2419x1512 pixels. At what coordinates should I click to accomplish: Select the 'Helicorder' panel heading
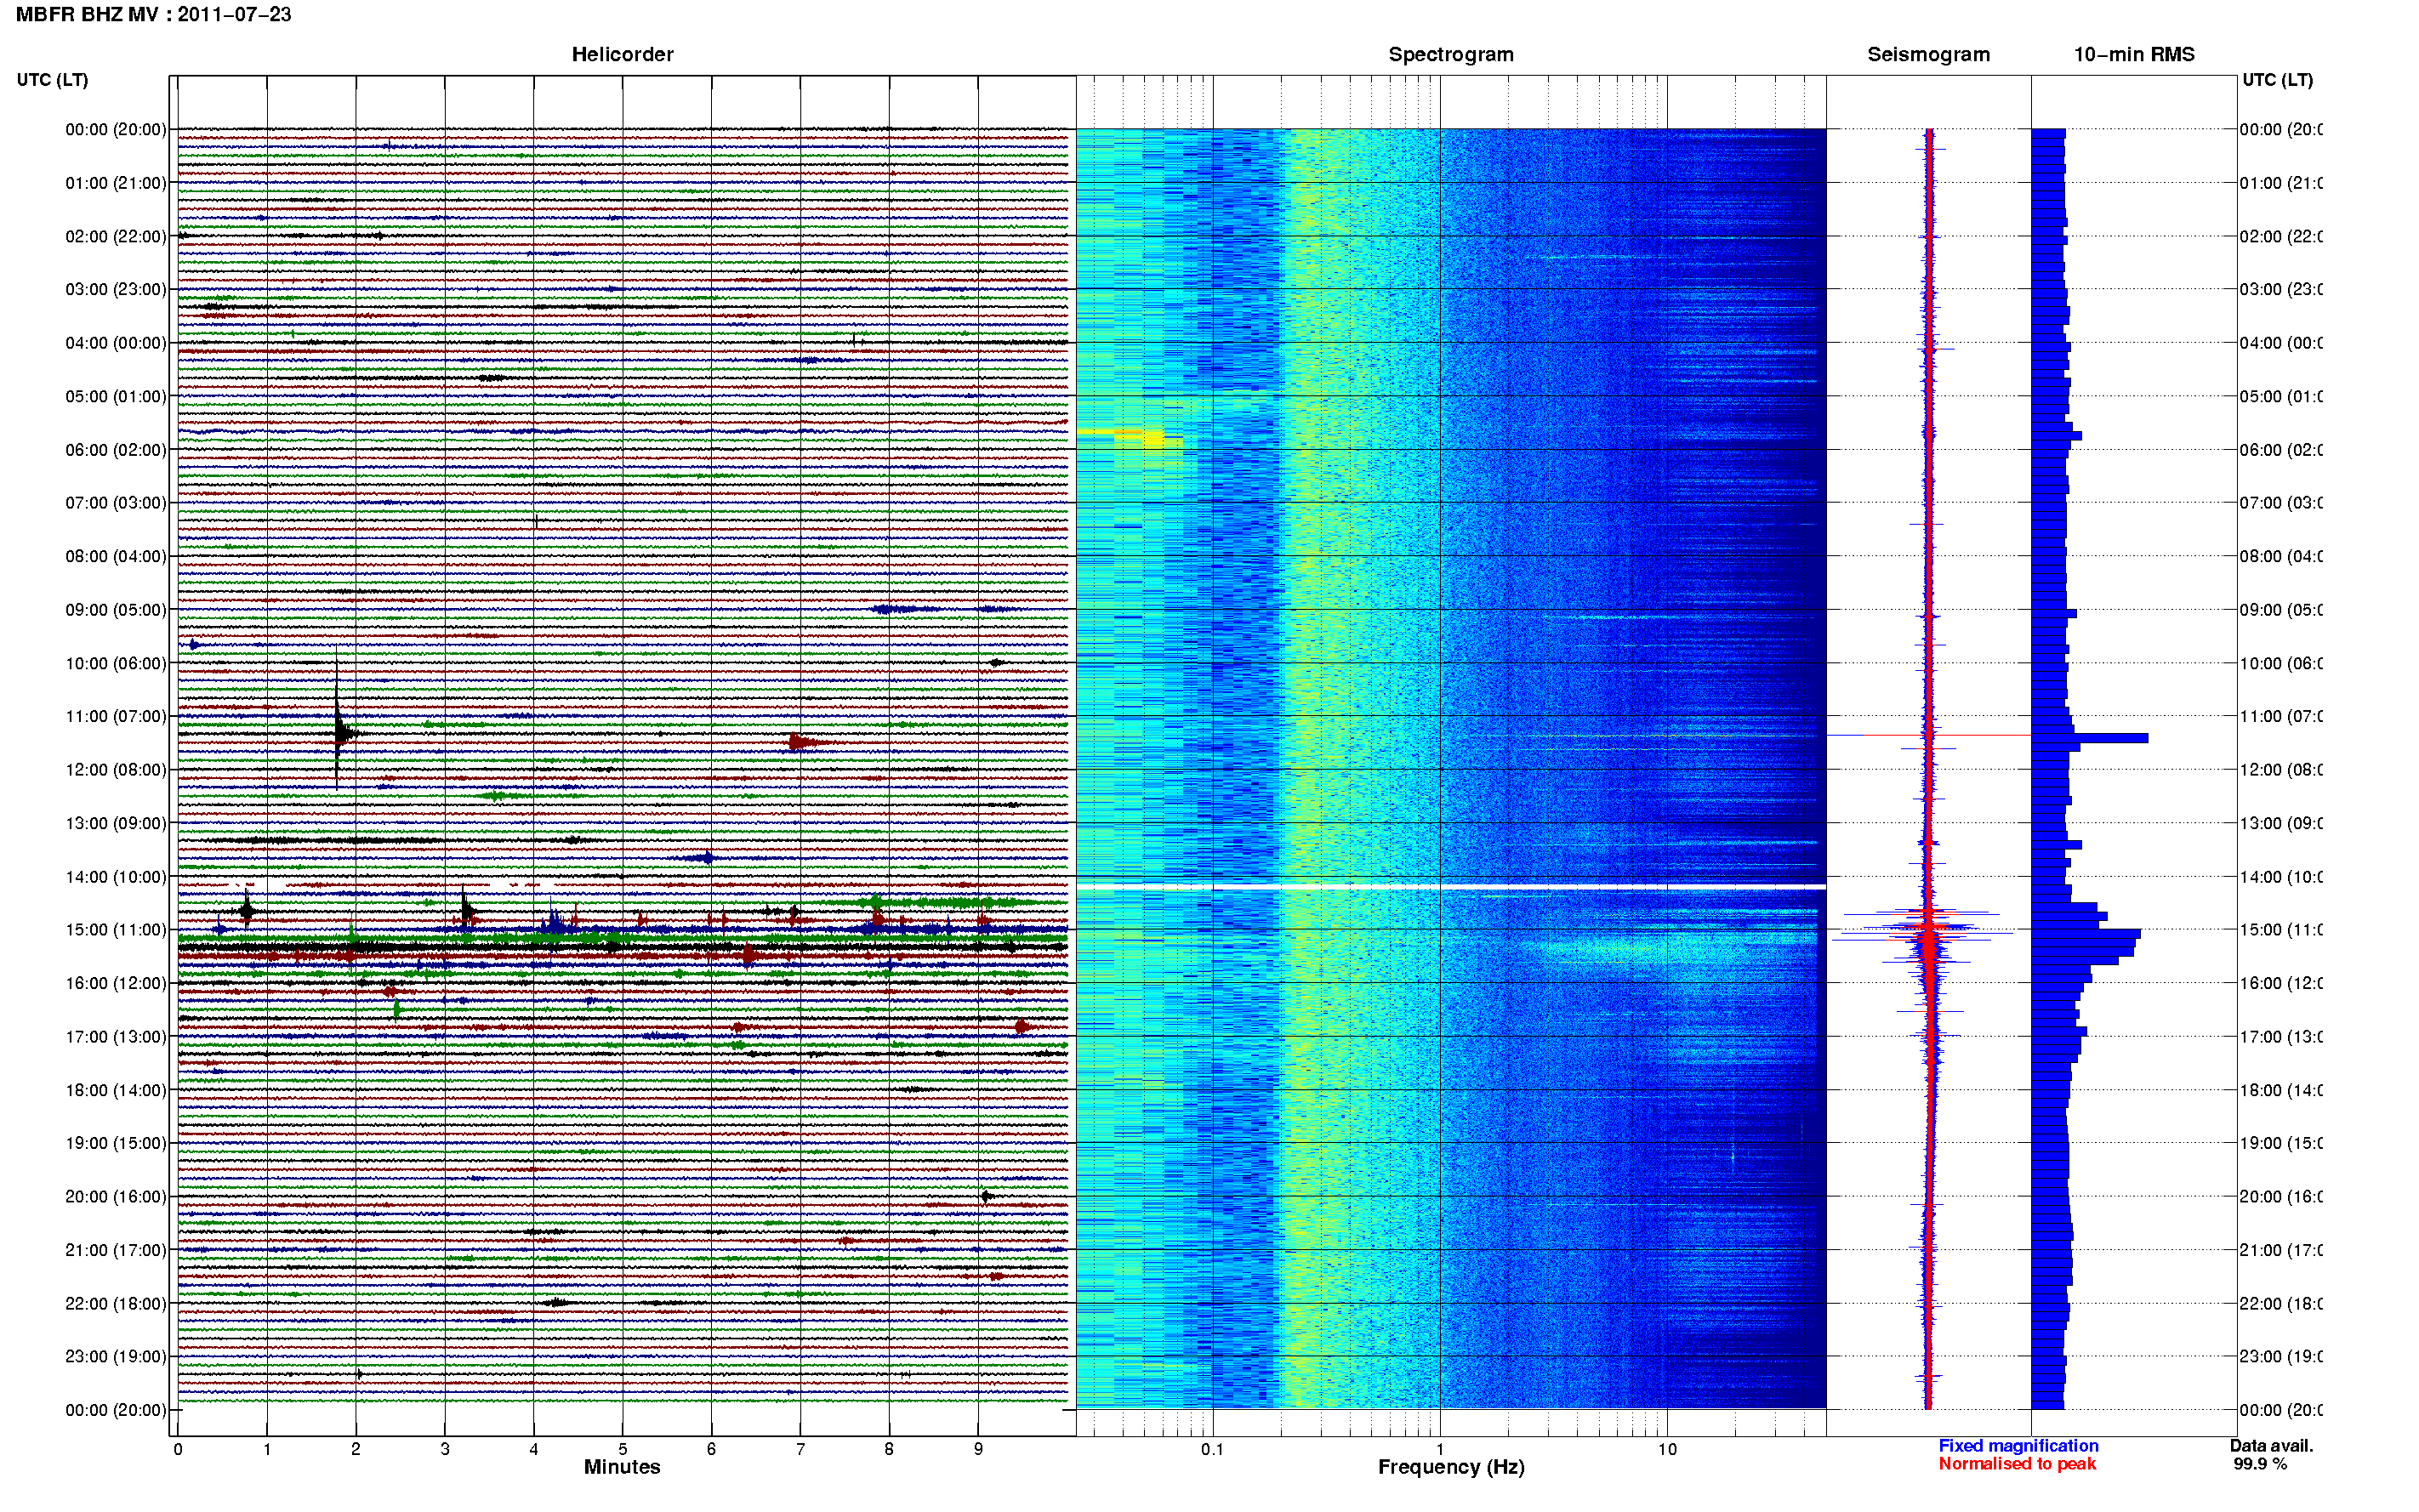click(622, 55)
